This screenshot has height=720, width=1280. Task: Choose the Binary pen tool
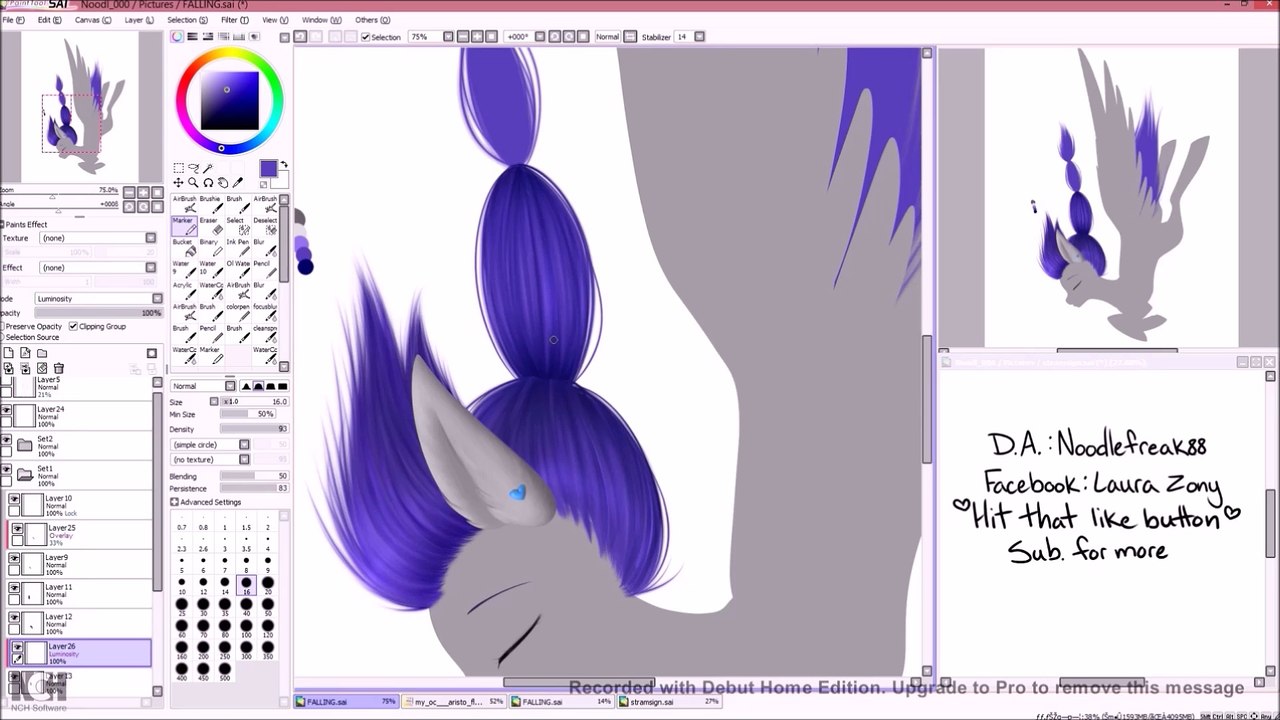tap(209, 248)
